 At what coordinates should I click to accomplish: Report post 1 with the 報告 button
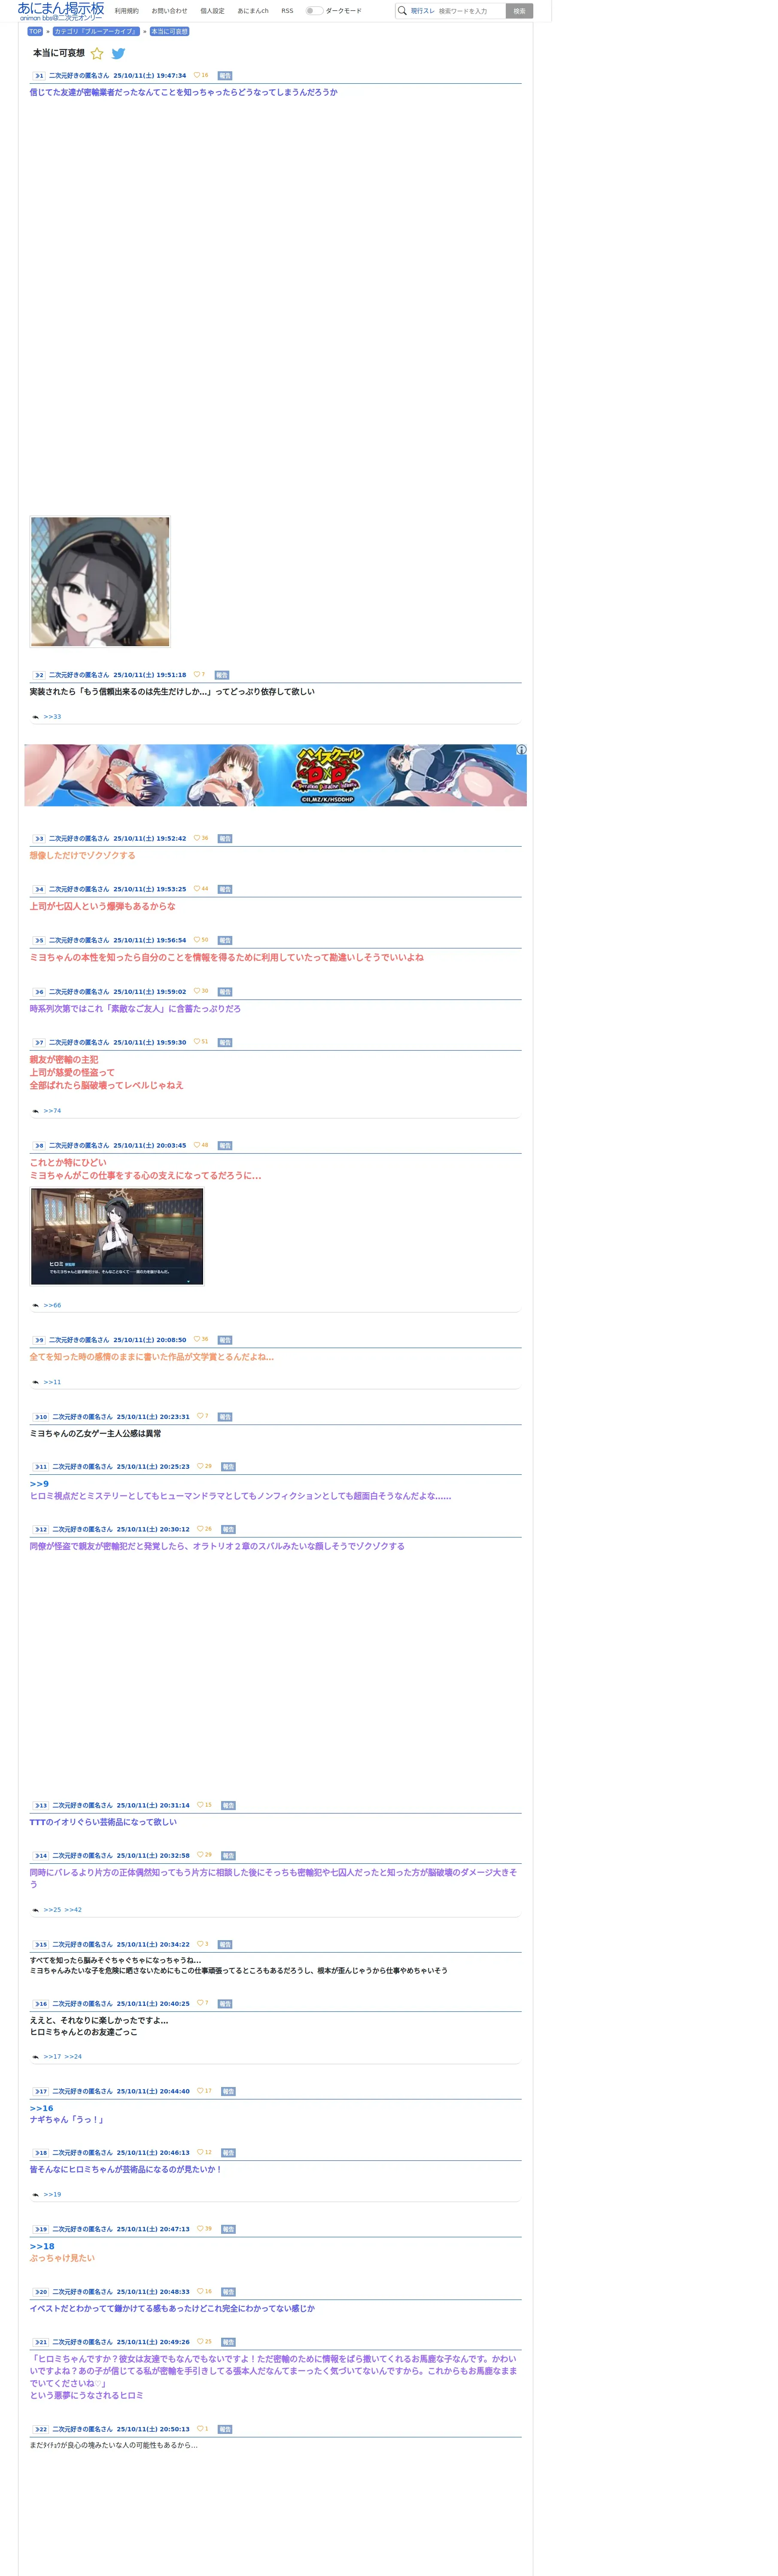[225, 76]
